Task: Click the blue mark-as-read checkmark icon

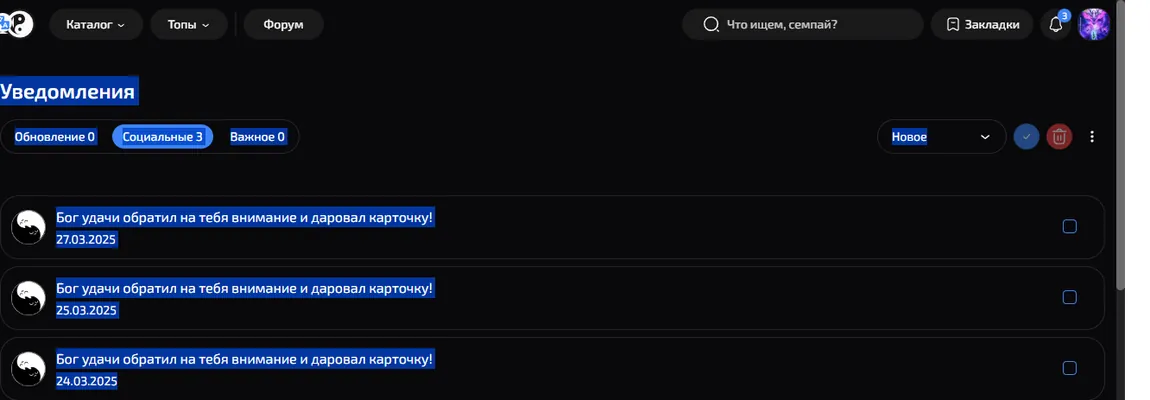Action: click(x=1026, y=137)
